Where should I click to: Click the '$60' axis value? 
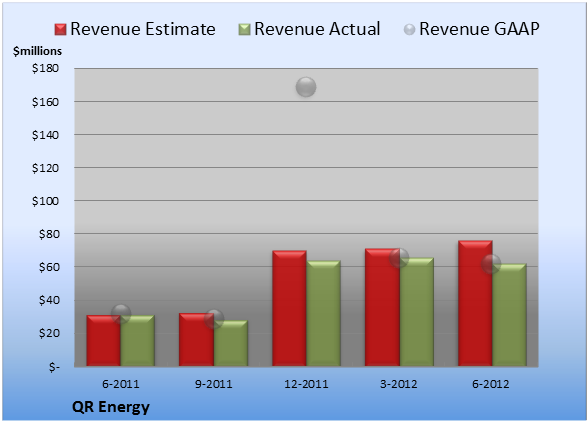(49, 267)
